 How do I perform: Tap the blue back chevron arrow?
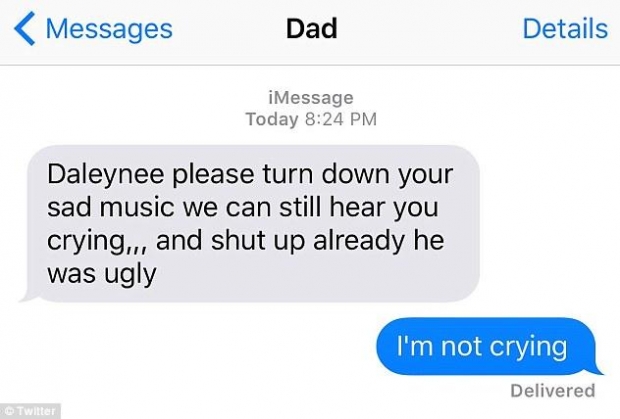(x=25, y=28)
